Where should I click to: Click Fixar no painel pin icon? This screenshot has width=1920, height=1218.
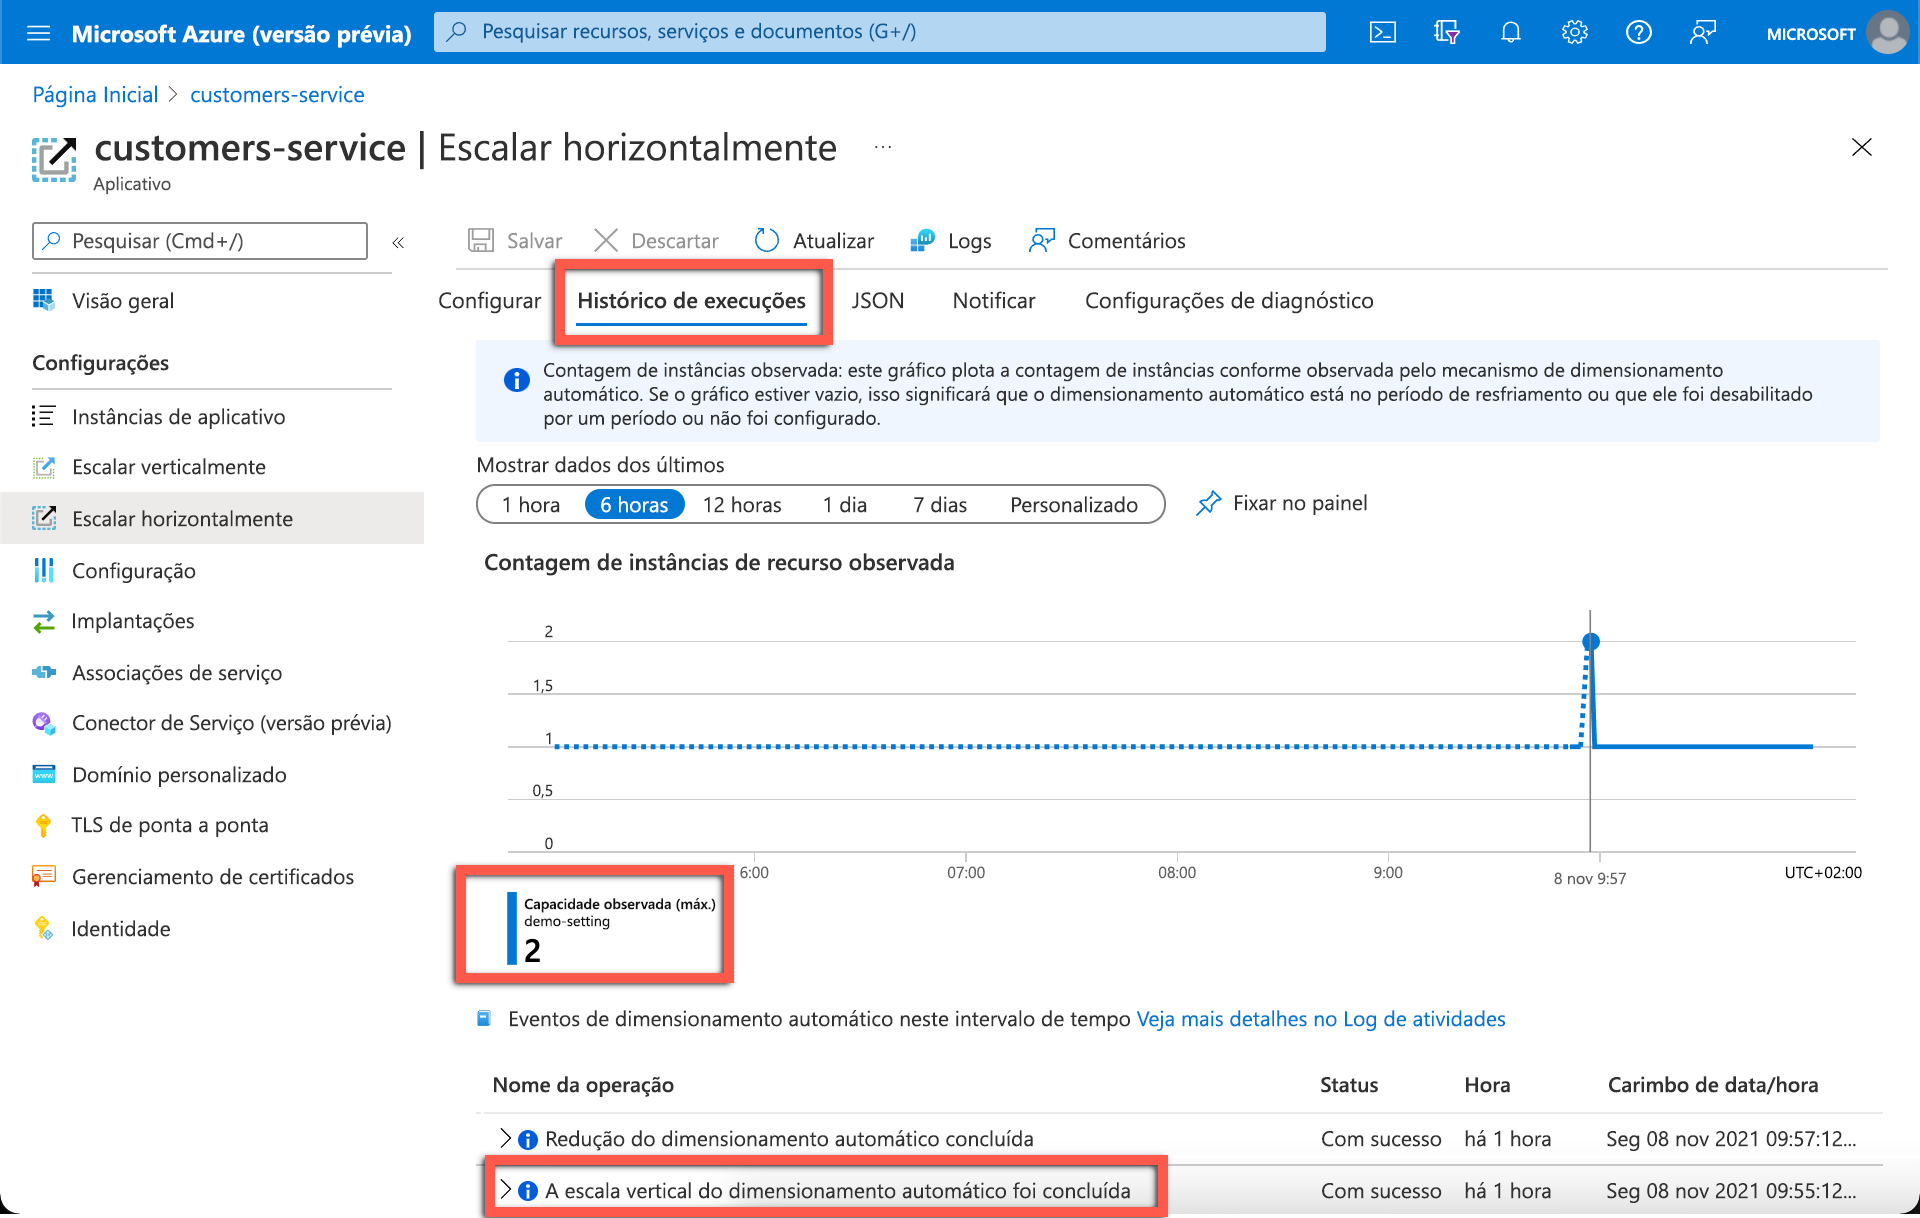(1209, 503)
